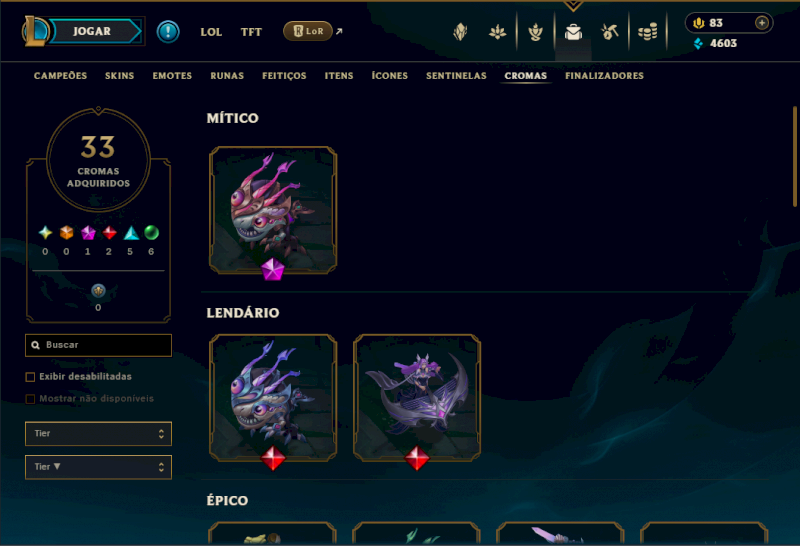Switch to the SKINS tab
The image size is (800, 546).
tap(119, 76)
